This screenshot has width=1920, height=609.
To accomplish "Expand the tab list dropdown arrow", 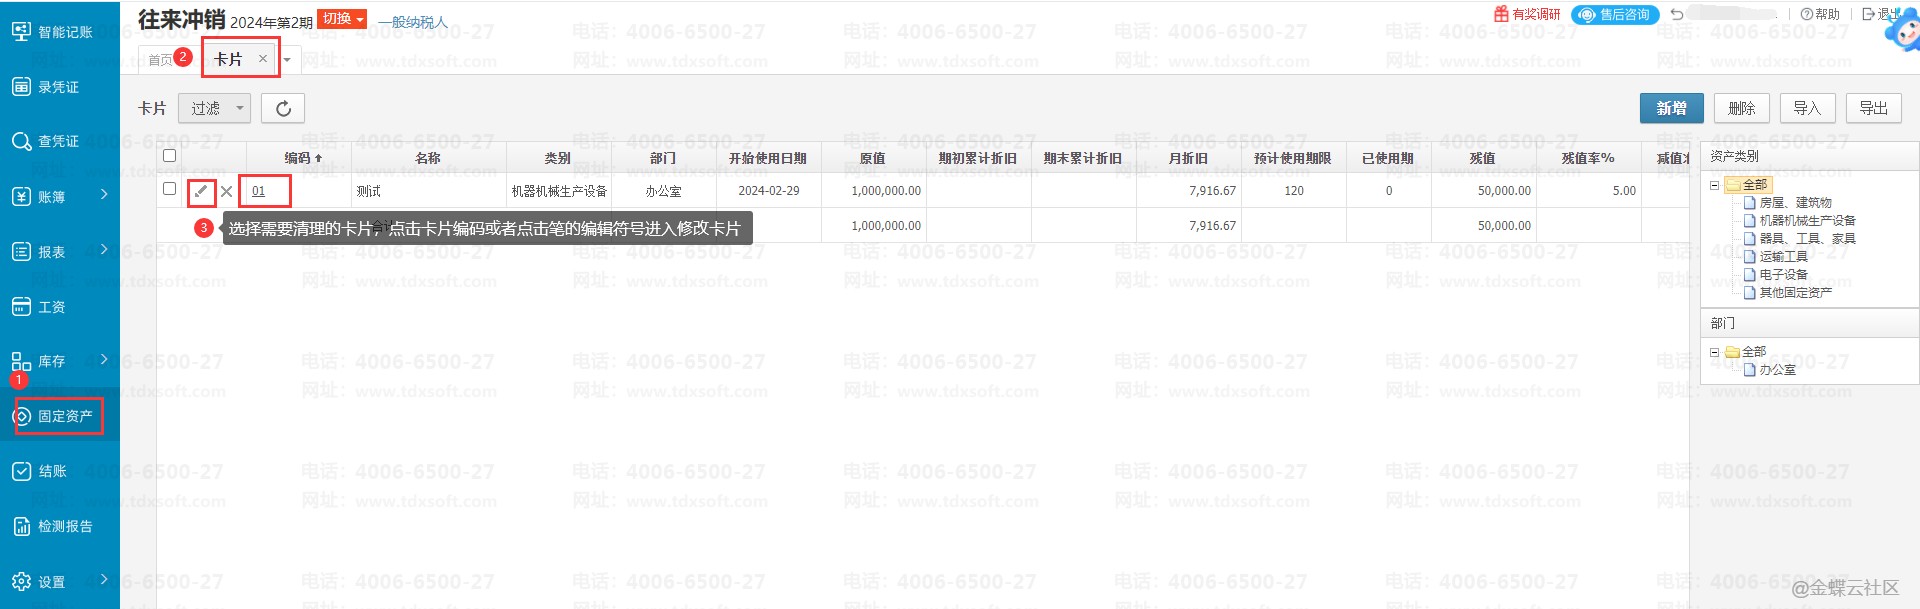I will [x=287, y=60].
